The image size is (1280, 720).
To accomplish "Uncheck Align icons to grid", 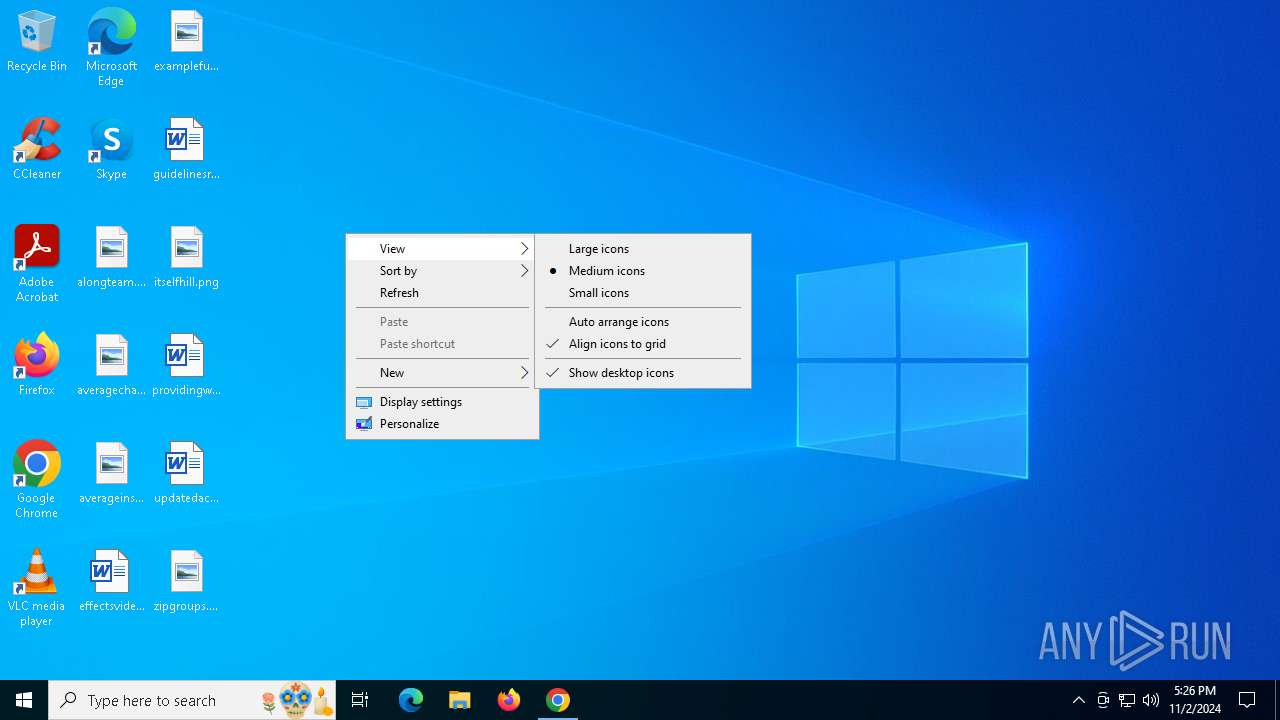I will 643,344.
